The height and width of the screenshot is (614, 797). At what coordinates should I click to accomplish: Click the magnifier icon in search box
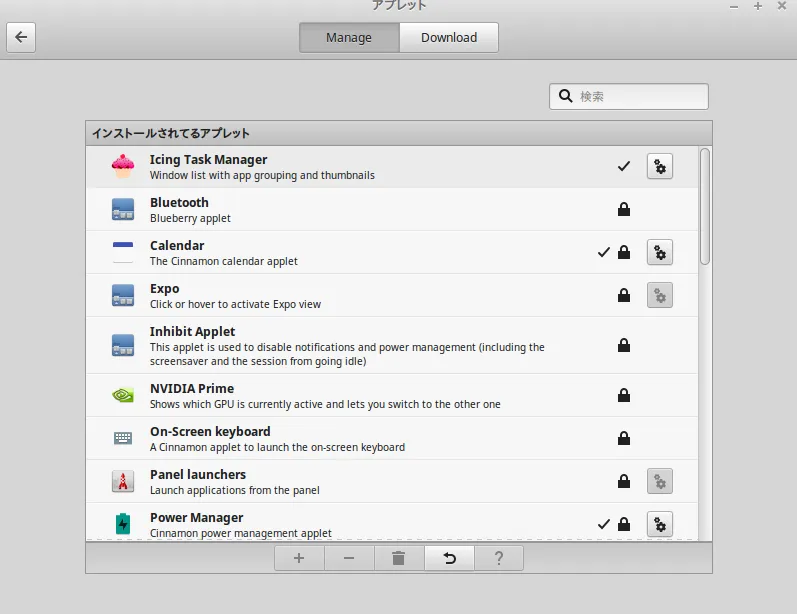[565, 96]
